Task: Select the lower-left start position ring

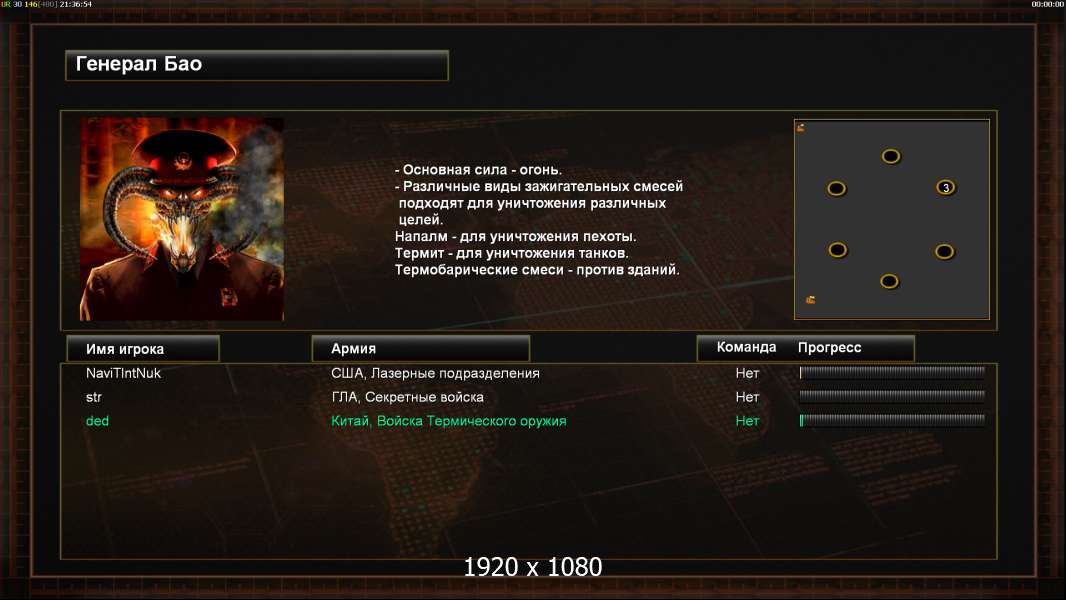Action: pyautogui.click(x=838, y=250)
